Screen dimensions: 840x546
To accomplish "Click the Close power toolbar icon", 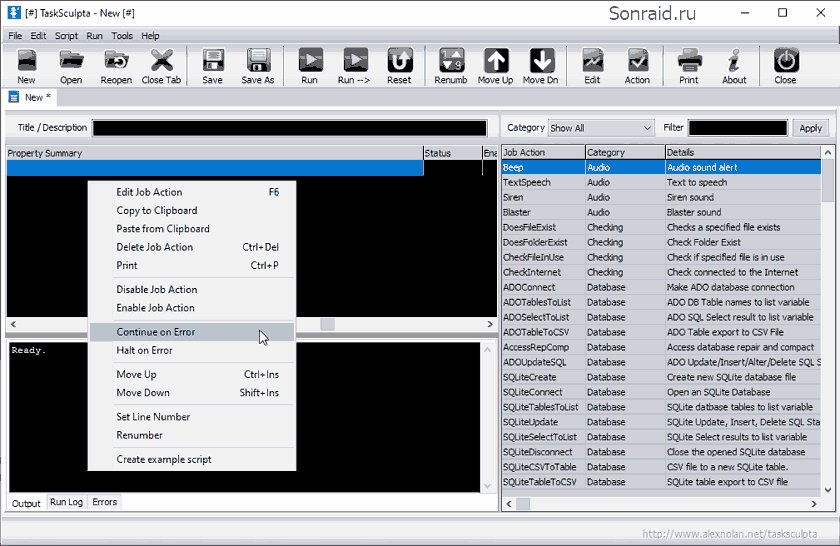I will (x=785, y=61).
